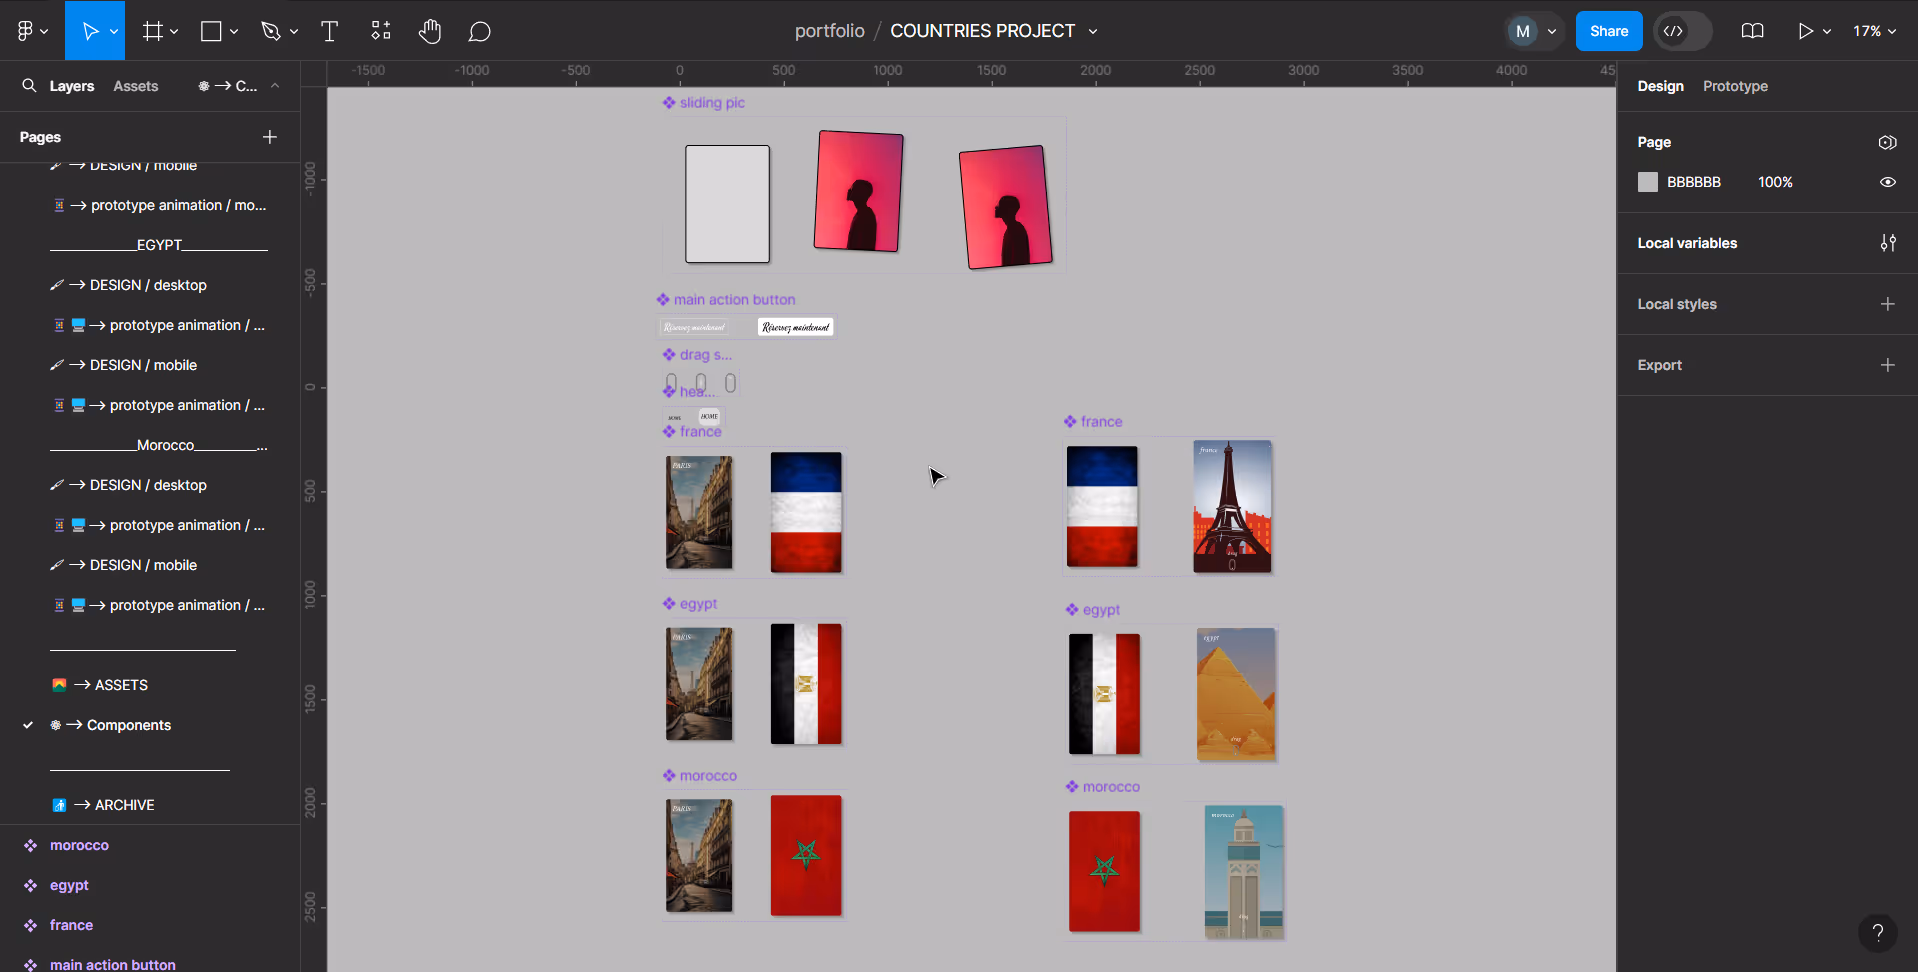The height and width of the screenshot is (972, 1918).
Task: Select the Comment tool
Action: pos(480,31)
